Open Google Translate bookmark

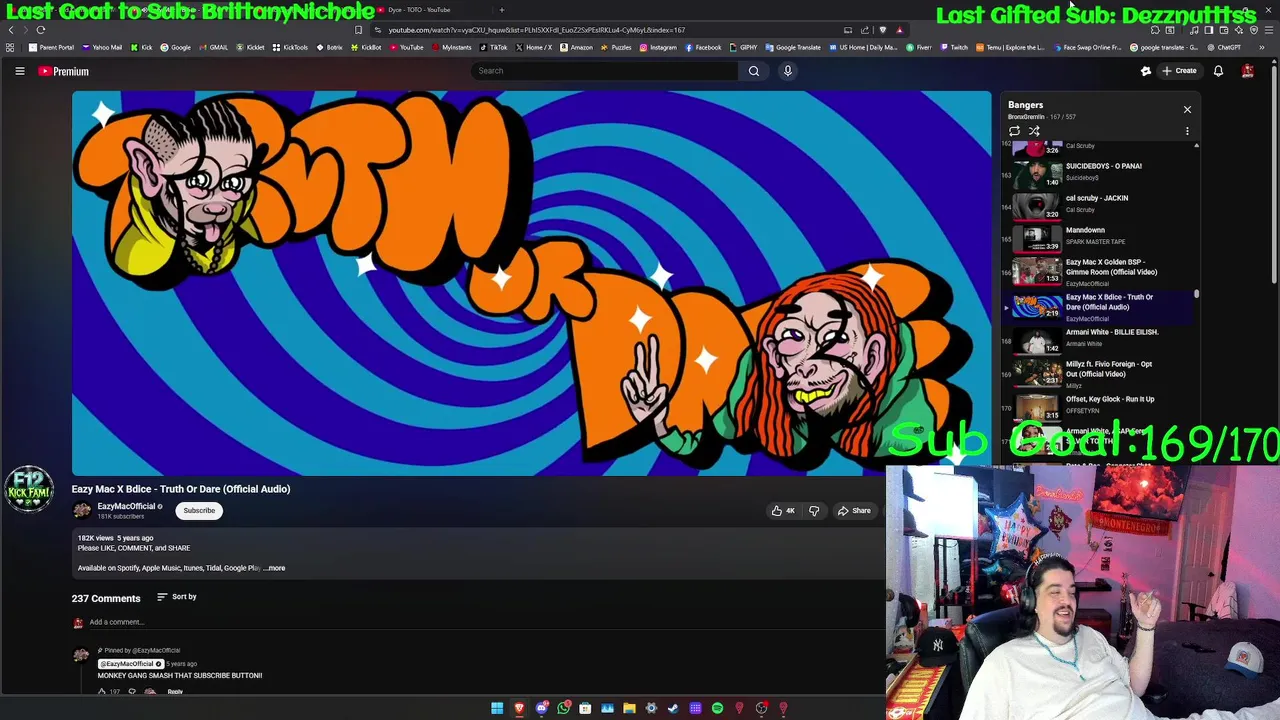[793, 47]
